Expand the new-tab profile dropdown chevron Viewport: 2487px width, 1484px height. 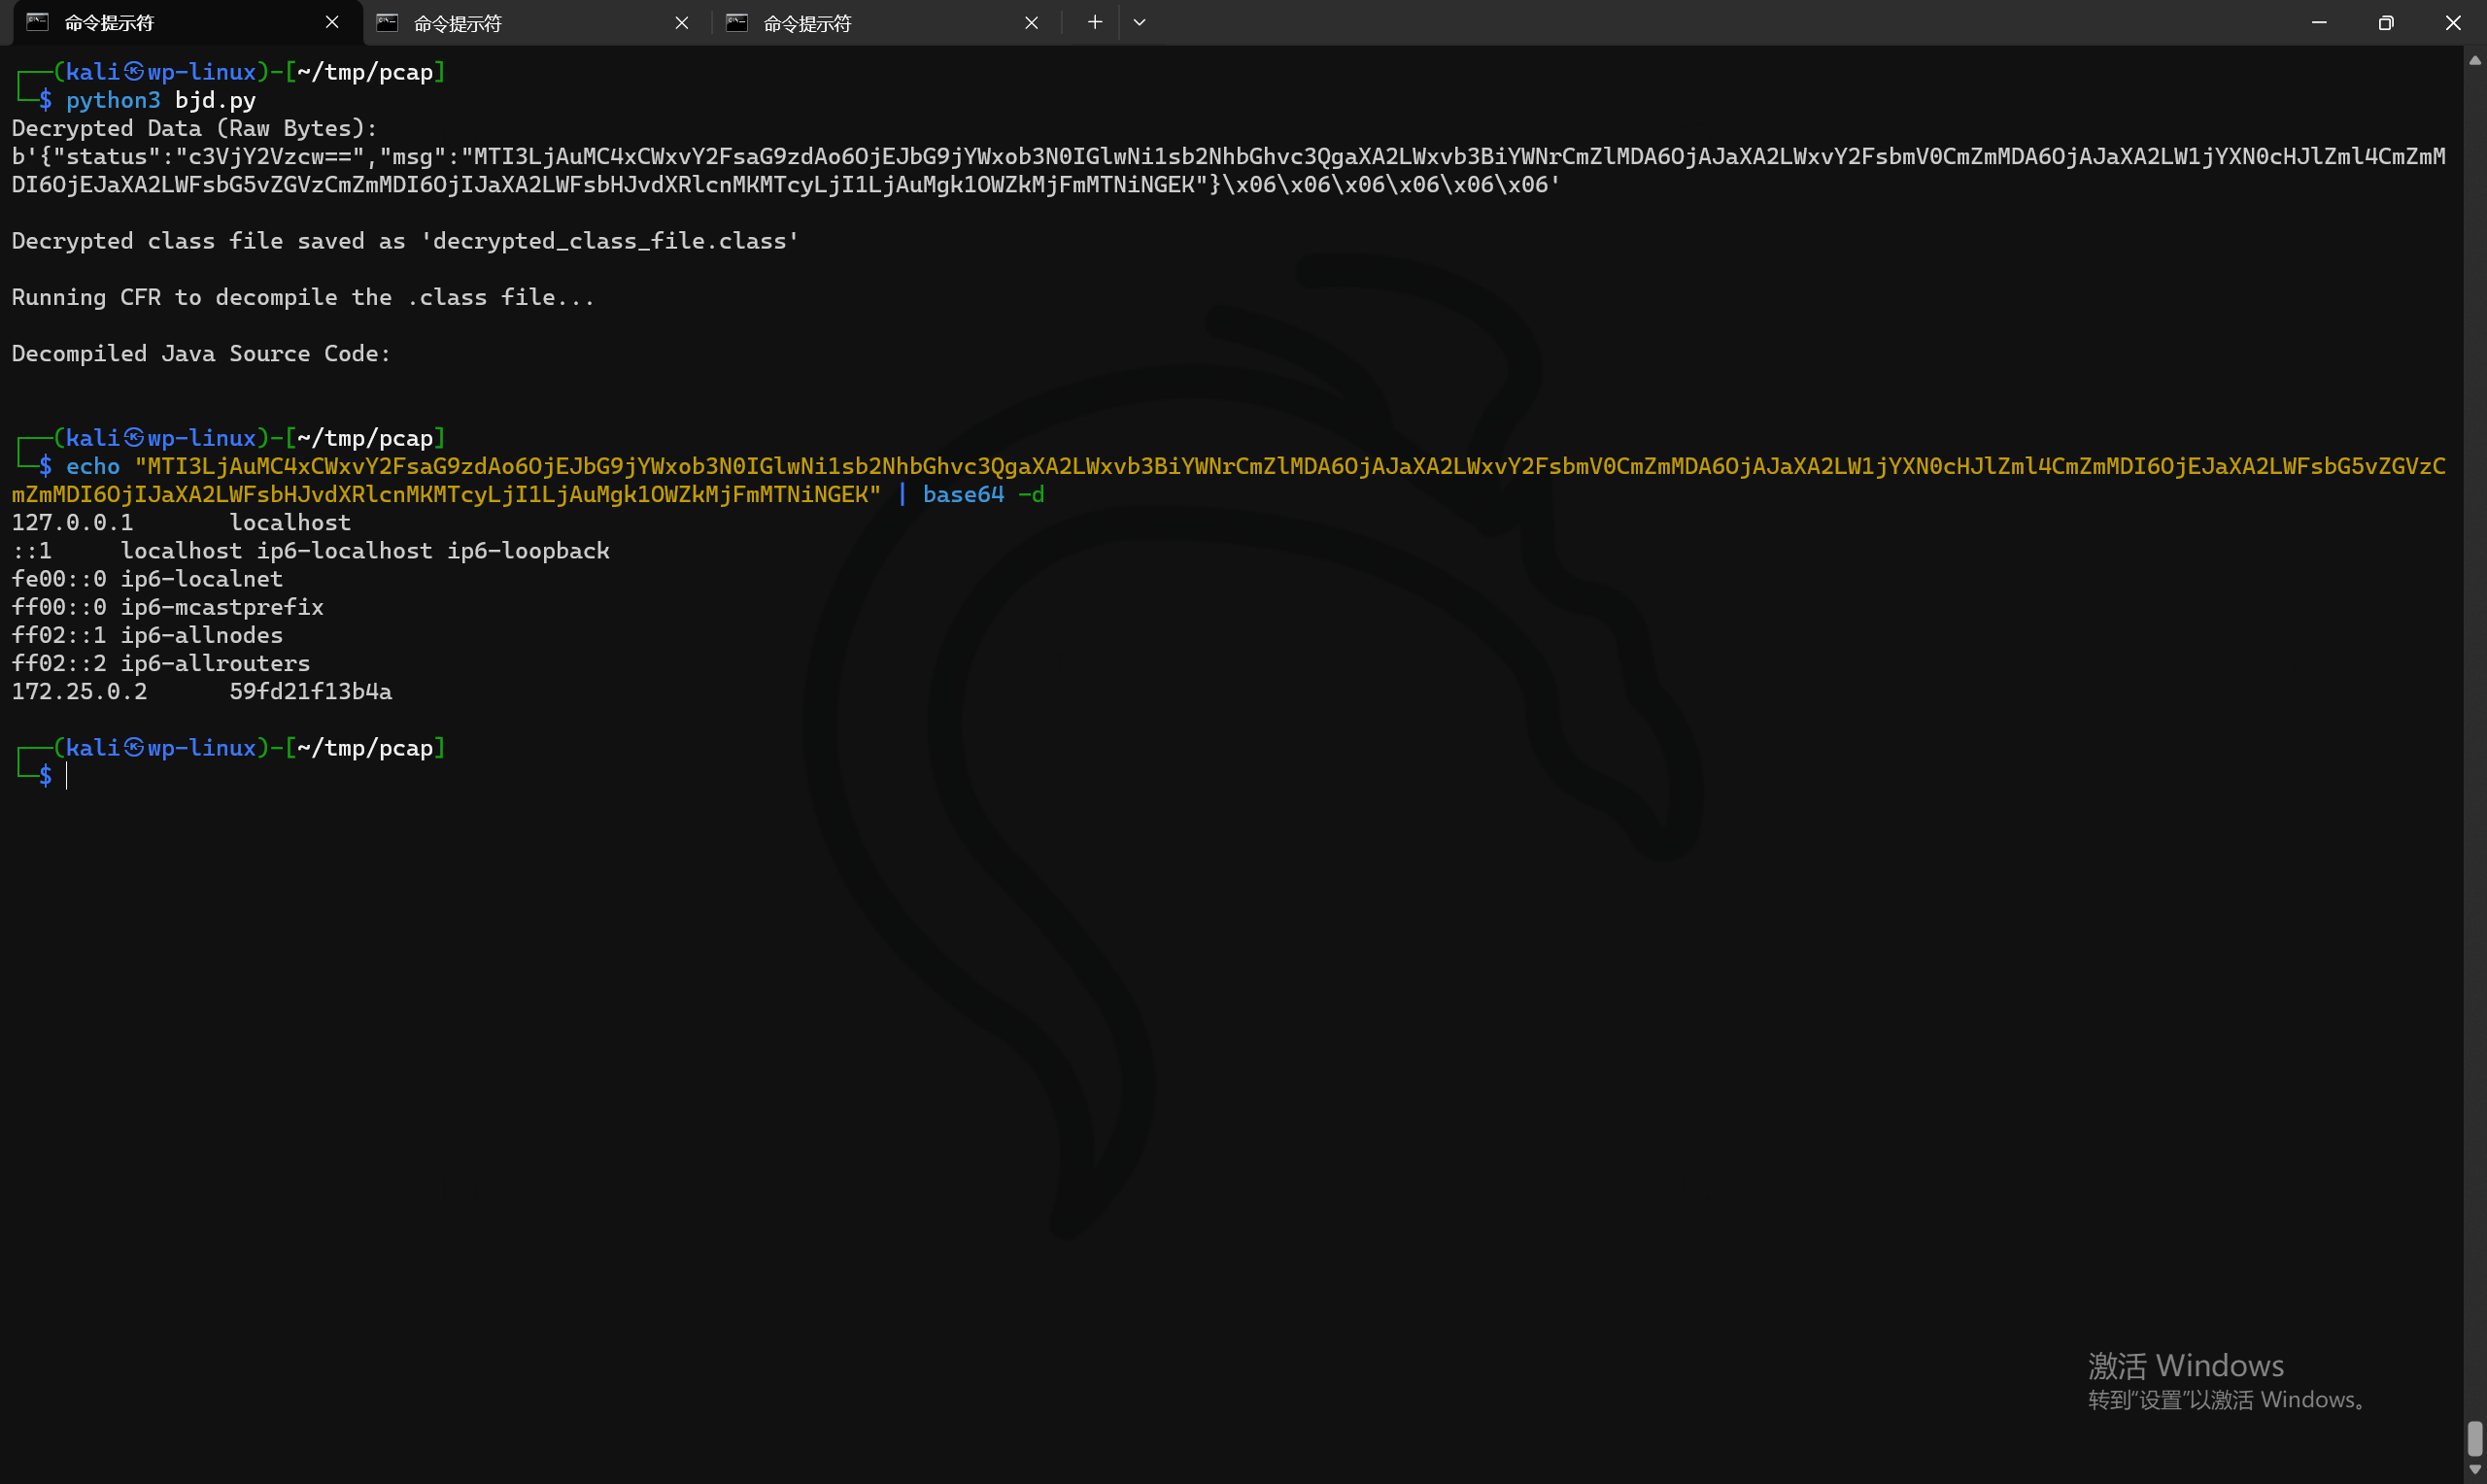pyautogui.click(x=1139, y=22)
